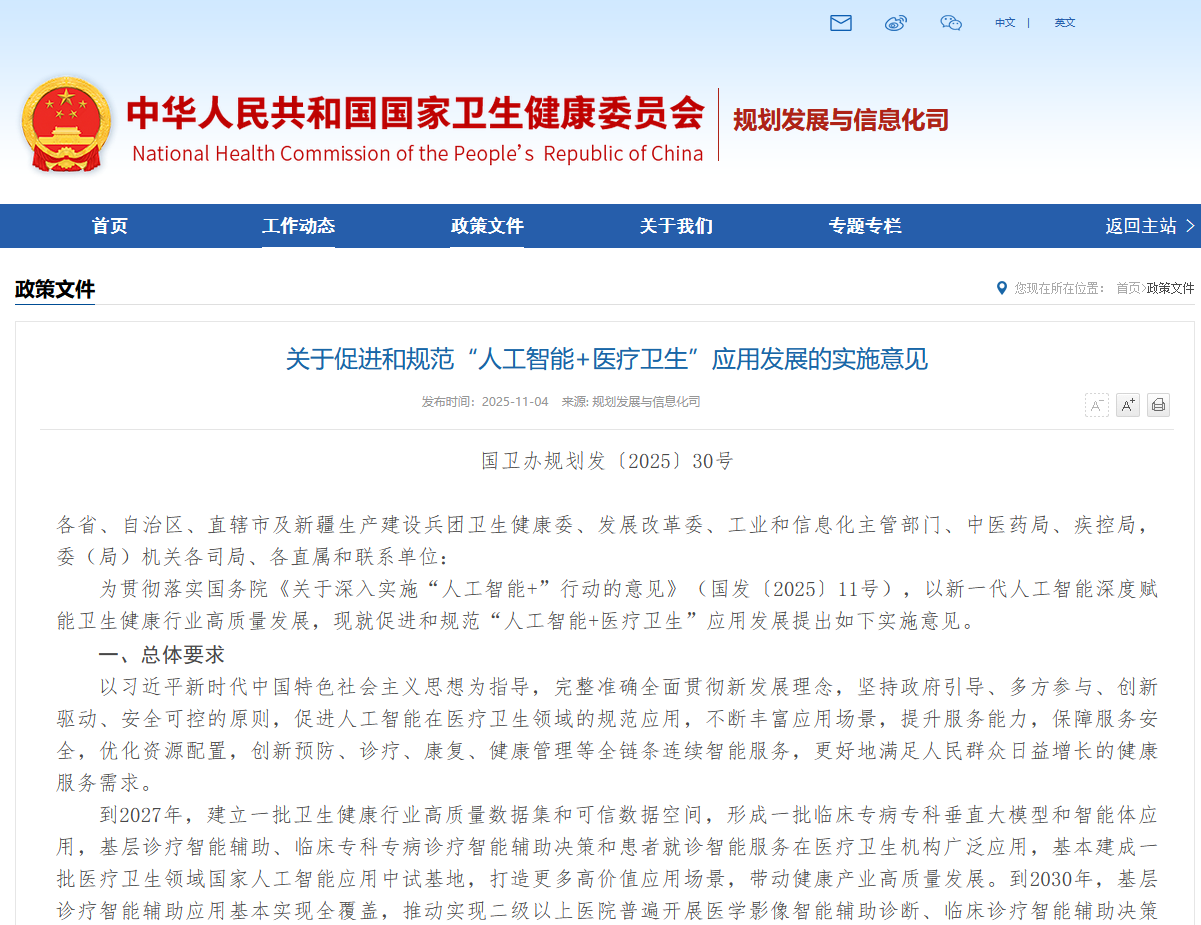Click 返回主站 link
This screenshot has width=1201, height=925.
click(x=1140, y=226)
